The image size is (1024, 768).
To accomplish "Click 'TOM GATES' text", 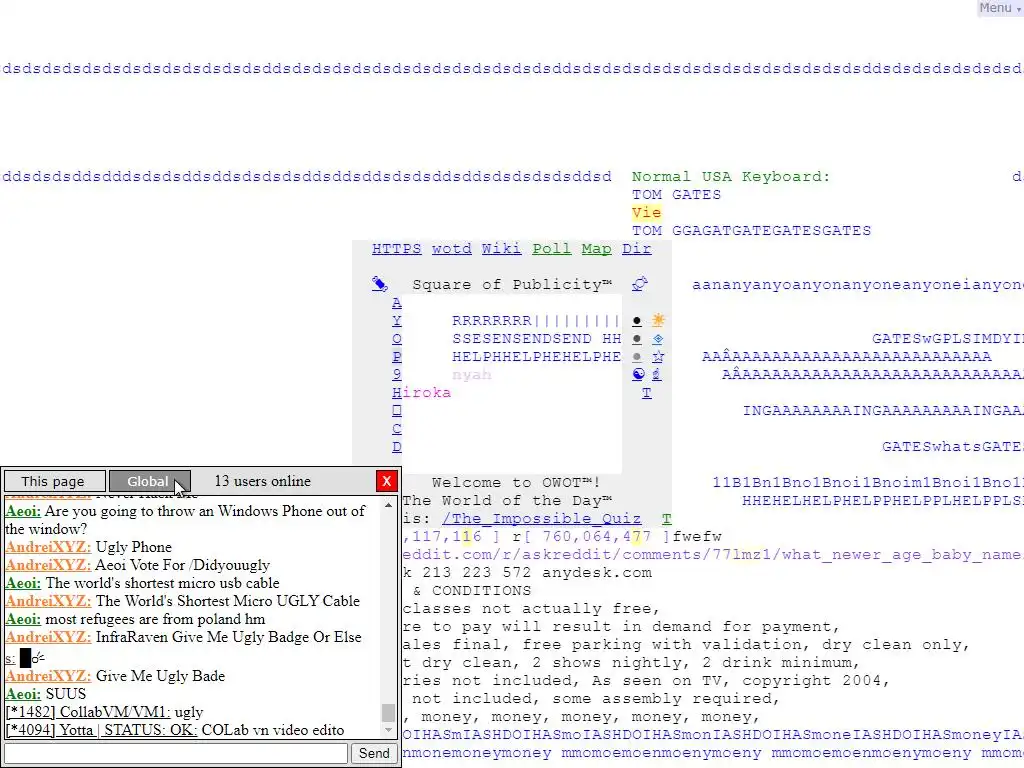I will pyautogui.click(x=677, y=195).
